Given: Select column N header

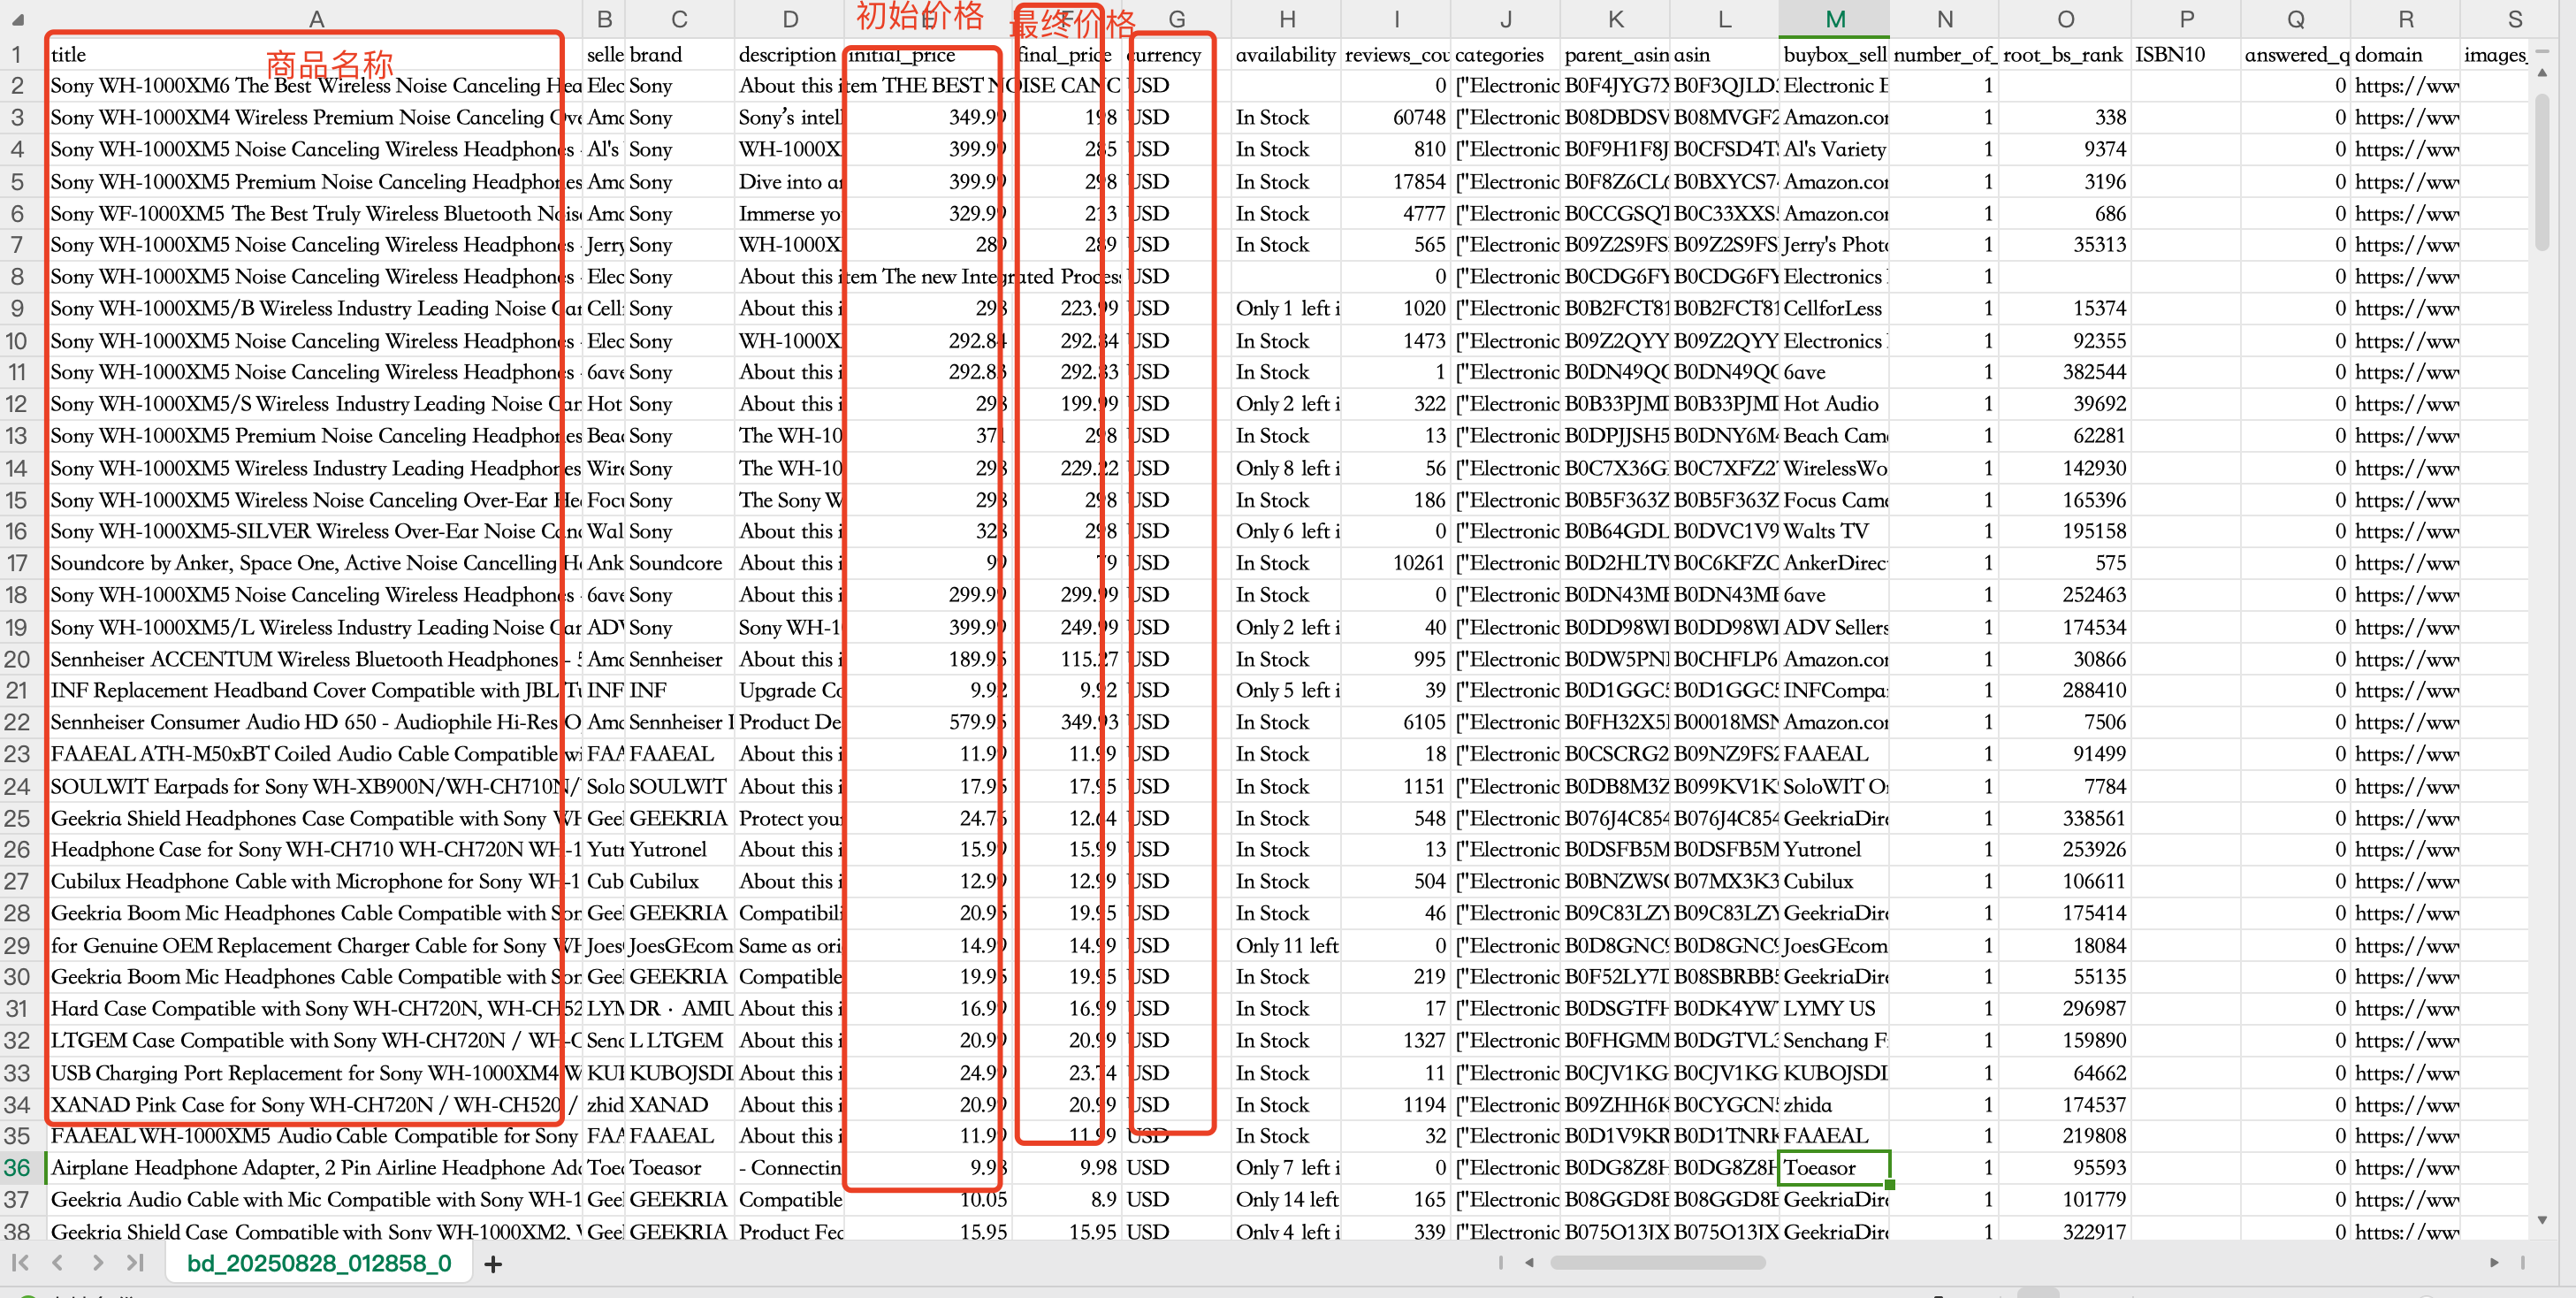Looking at the screenshot, I should (1944, 19).
